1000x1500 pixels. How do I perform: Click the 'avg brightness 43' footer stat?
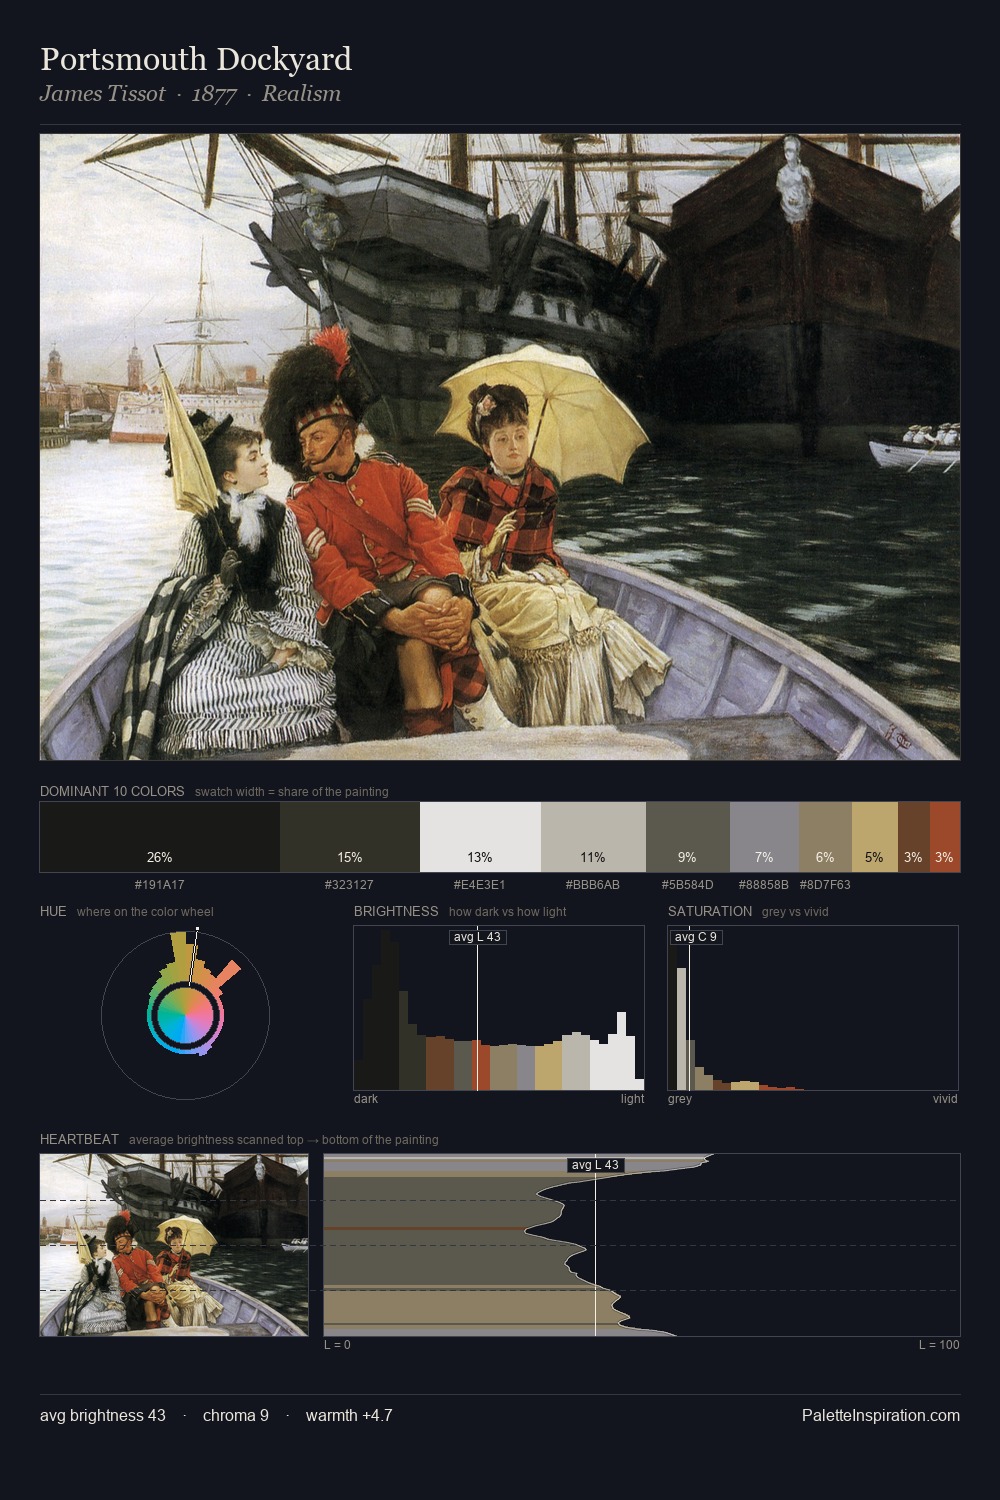(103, 1416)
